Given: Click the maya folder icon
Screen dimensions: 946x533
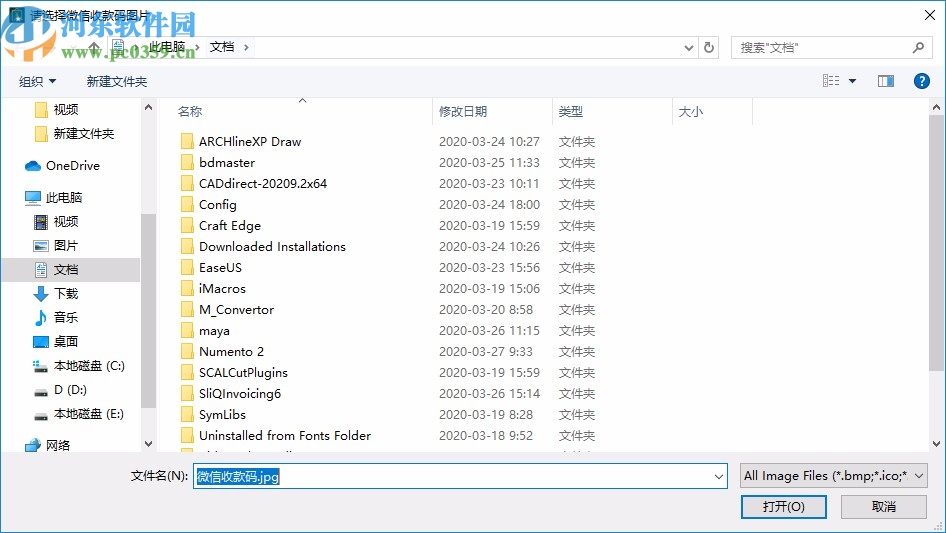Looking at the screenshot, I should [x=188, y=331].
